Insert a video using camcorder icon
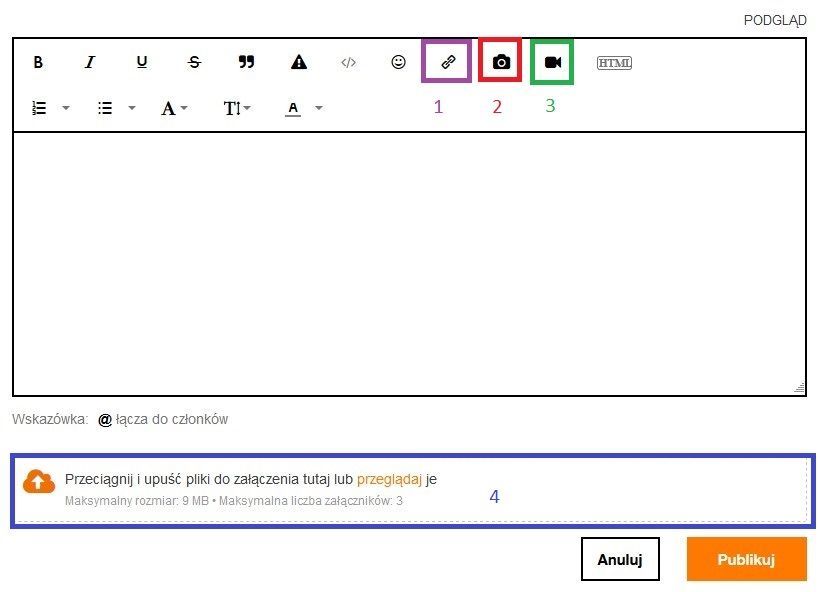Viewport: 818px width, 592px height. click(x=553, y=62)
